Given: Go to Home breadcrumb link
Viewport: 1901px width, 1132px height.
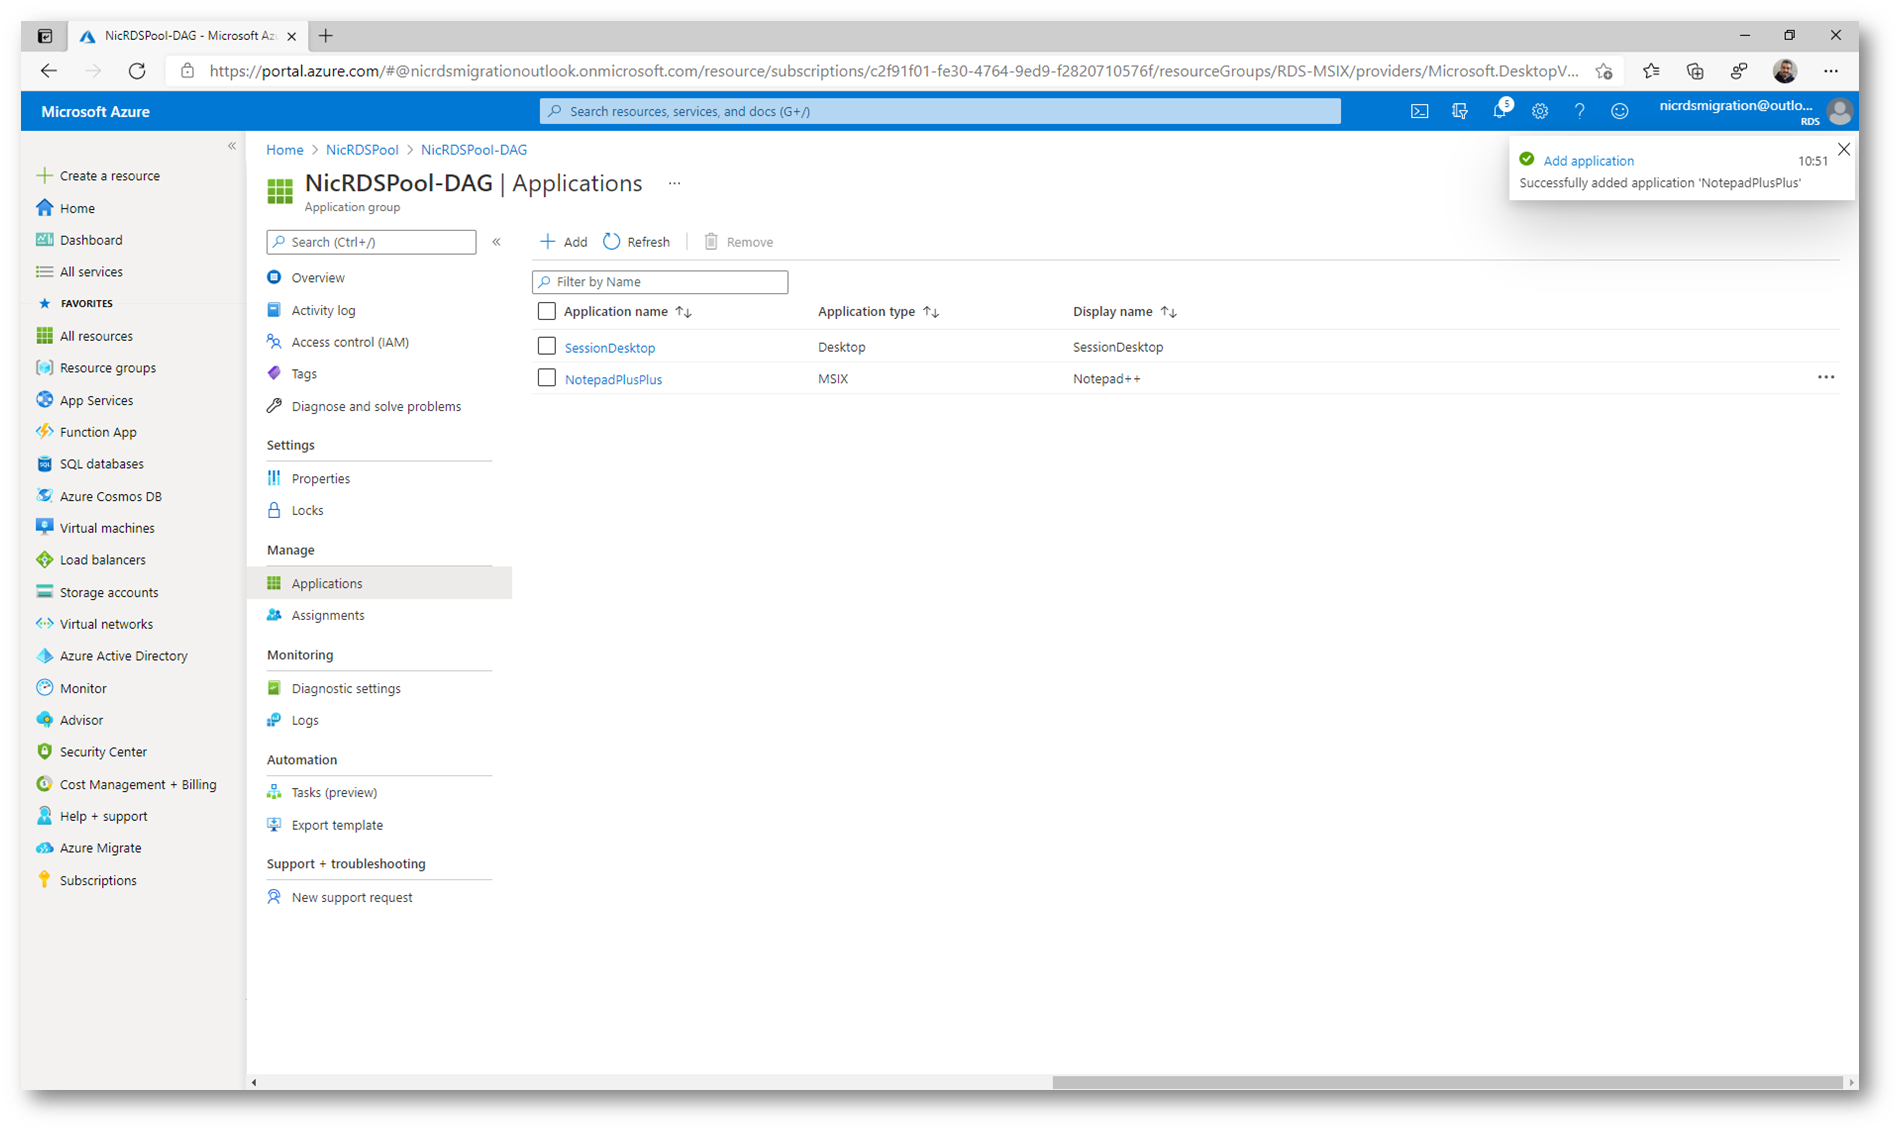Looking at the screenshot, I should (285, 149).
